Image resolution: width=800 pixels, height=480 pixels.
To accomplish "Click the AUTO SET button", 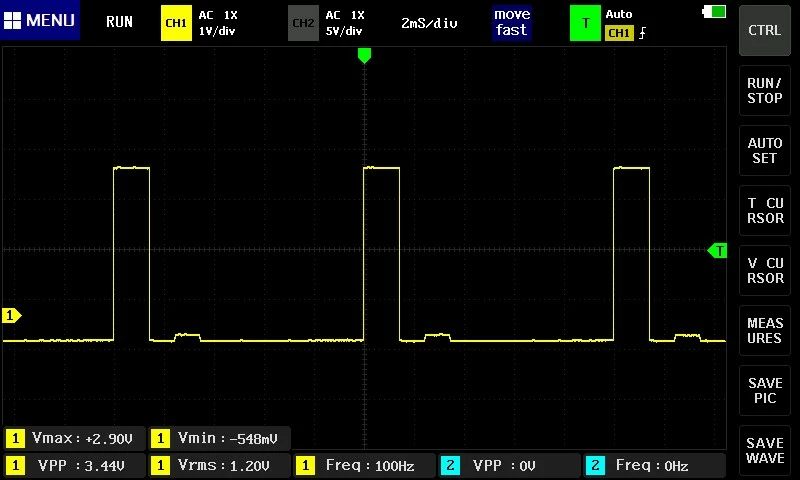I will tap(764, 150).
